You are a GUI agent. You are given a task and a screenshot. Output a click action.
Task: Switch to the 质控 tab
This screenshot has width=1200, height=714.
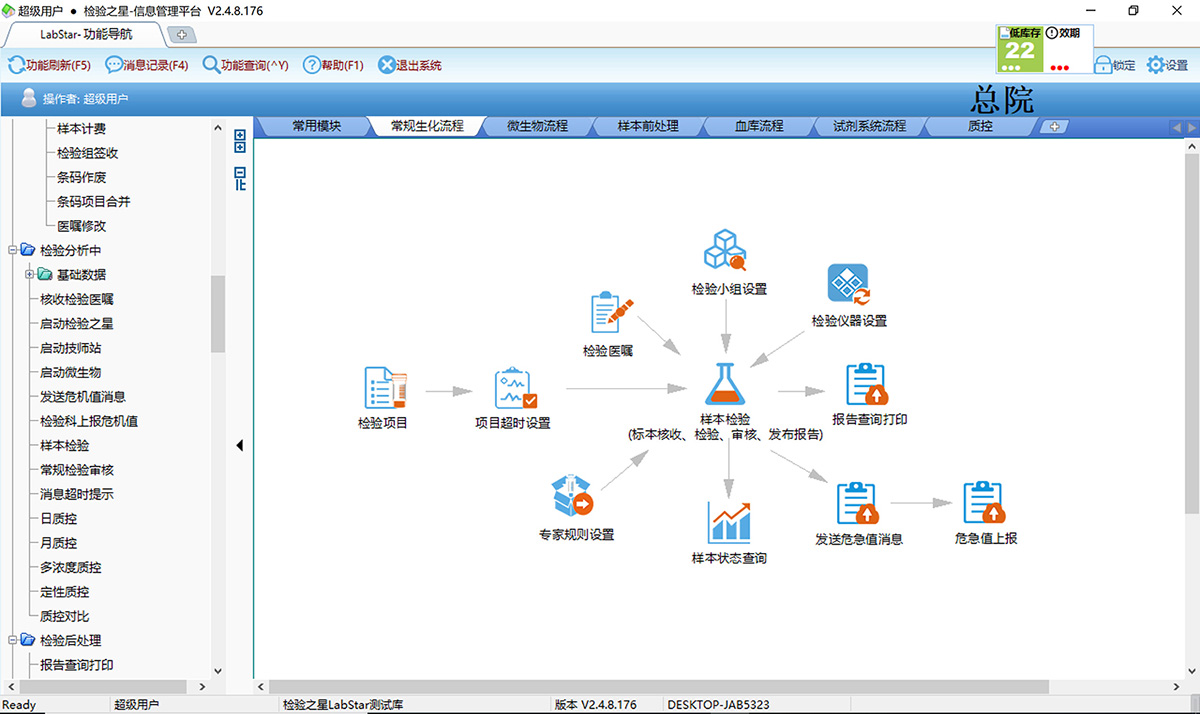coord(980,126)
